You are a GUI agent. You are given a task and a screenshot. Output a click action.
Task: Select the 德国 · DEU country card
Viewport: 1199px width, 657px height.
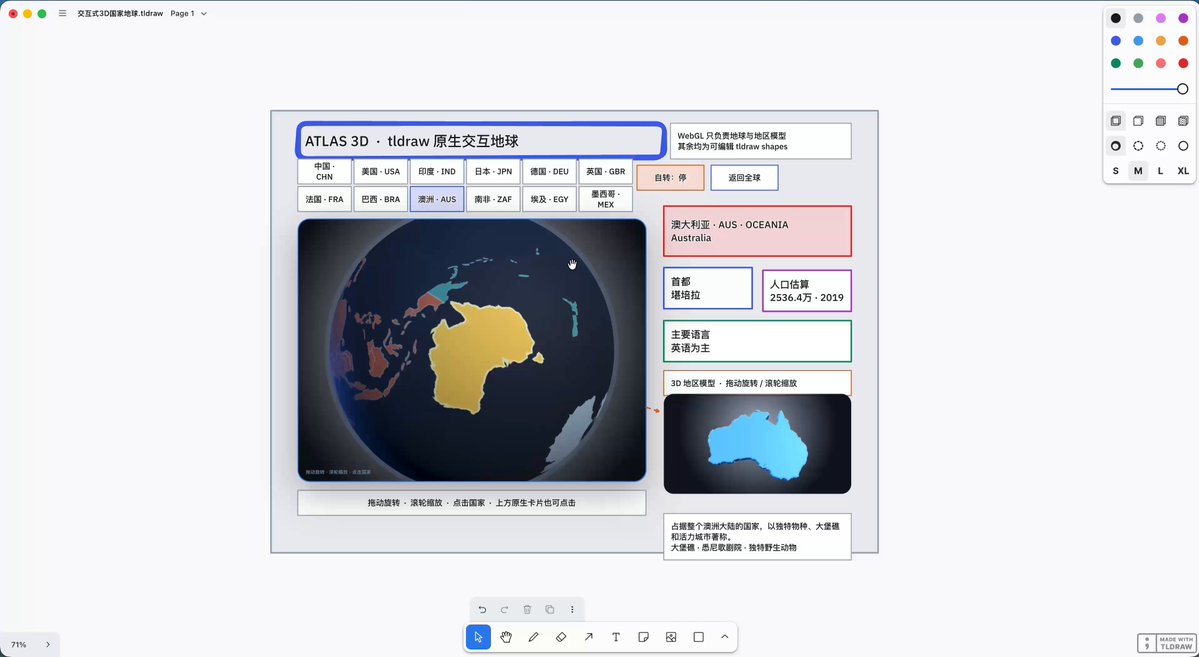click(549, 171)
